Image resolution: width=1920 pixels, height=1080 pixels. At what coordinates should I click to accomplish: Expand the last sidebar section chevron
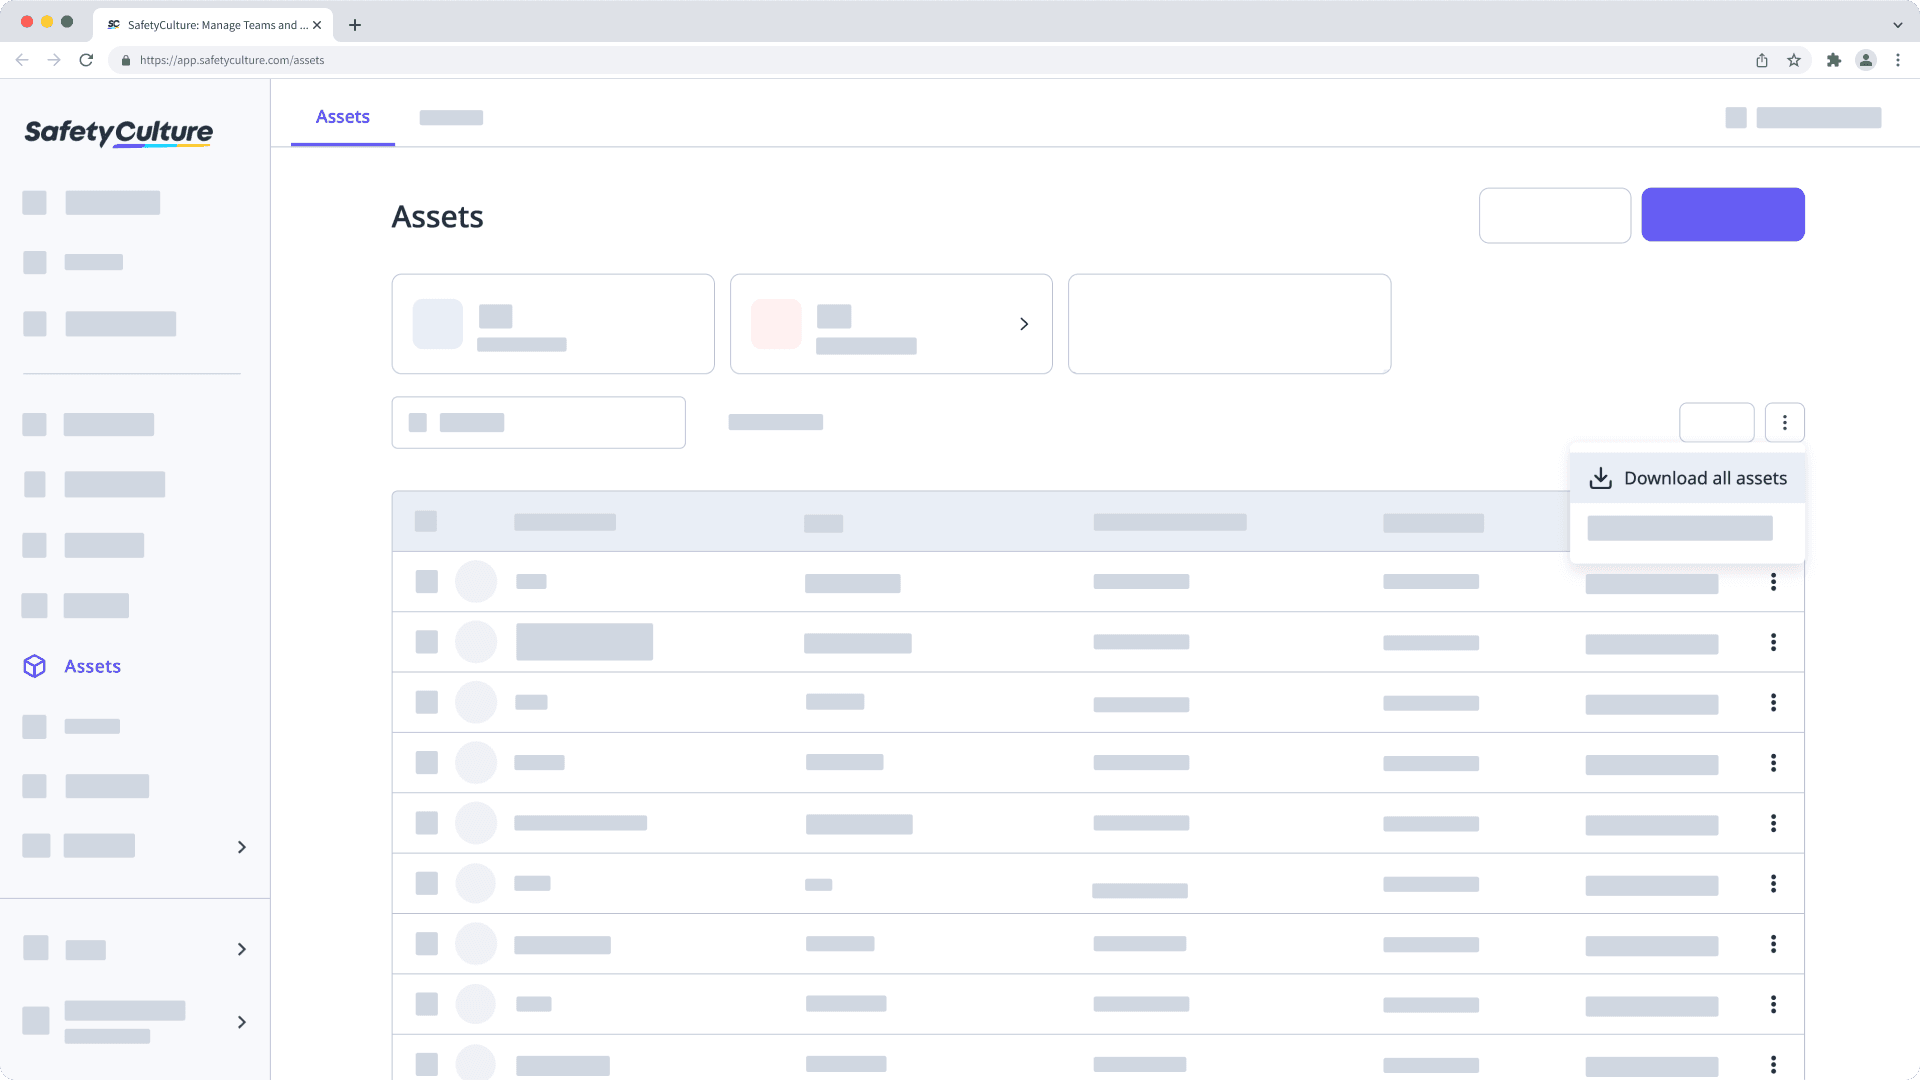(x=241, y=1022)
